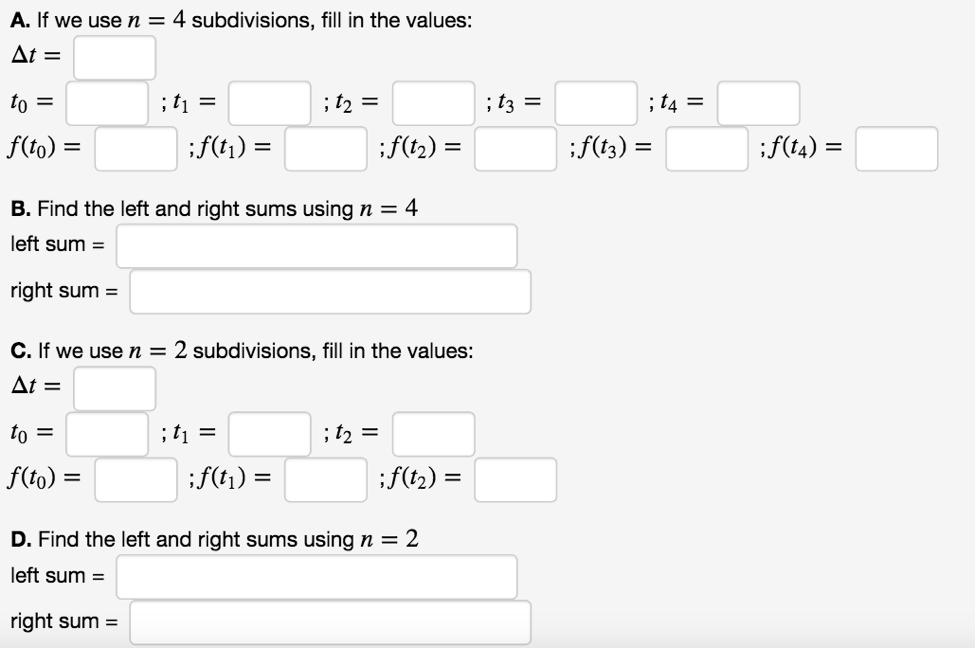Click the f(t4) field in part A
975x648 pixels.
coord(896,148)
